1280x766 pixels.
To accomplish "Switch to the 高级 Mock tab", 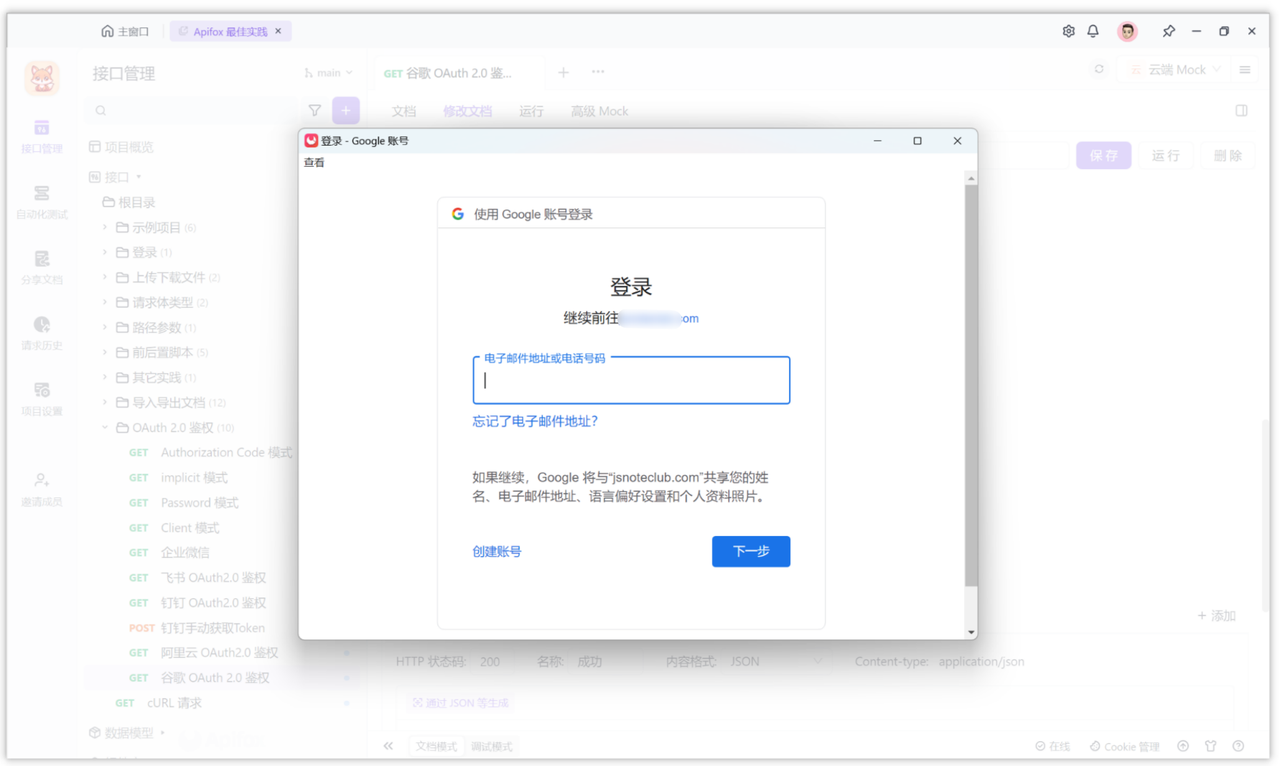I will [599, 111].
